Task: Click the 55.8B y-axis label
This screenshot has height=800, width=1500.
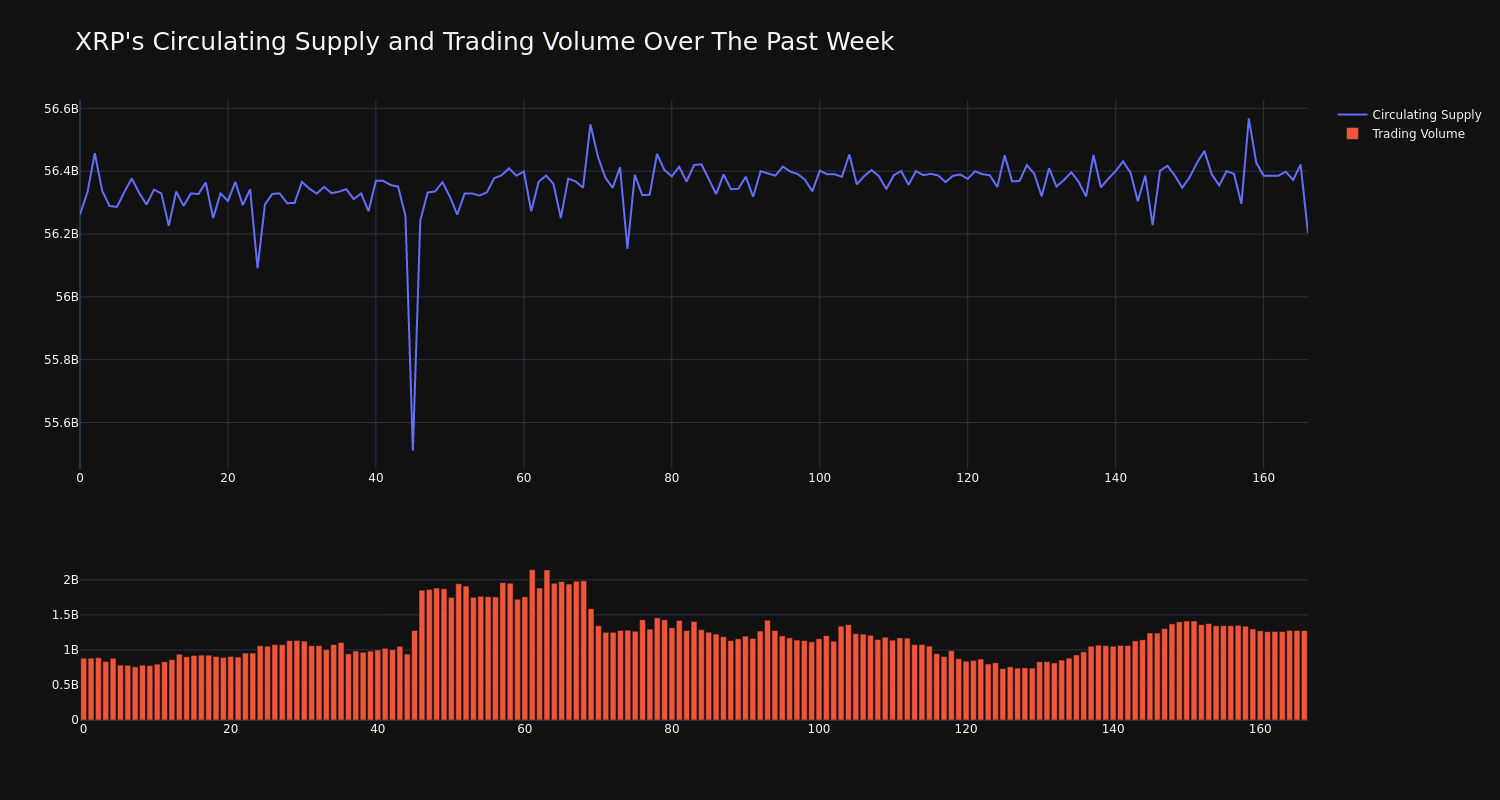Action: pyautogui.click(x=61, y=360)
